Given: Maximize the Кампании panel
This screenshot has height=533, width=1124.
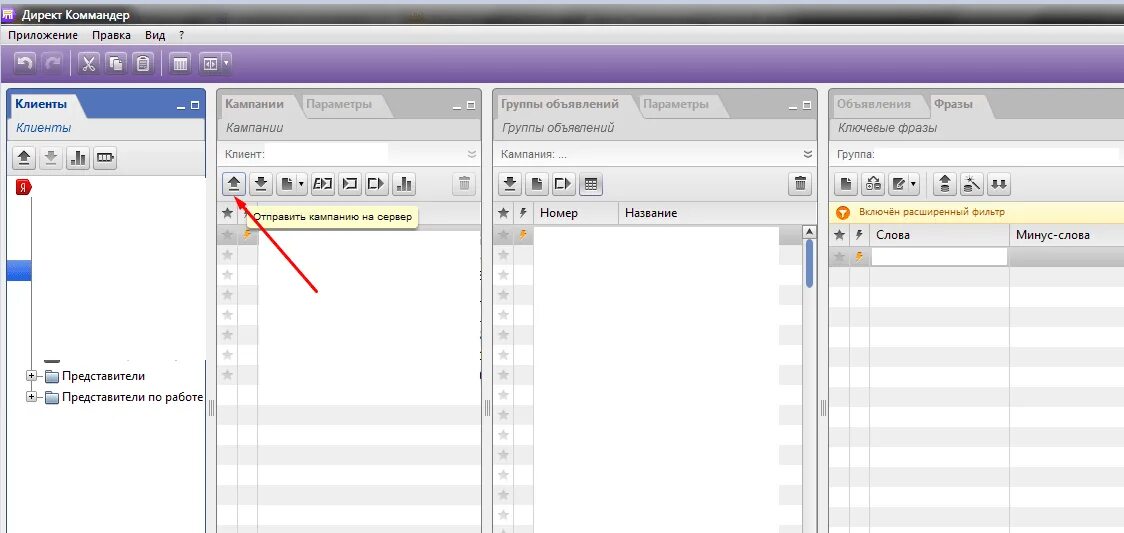Looking at the screenshot, I should [x=471, y=105].
